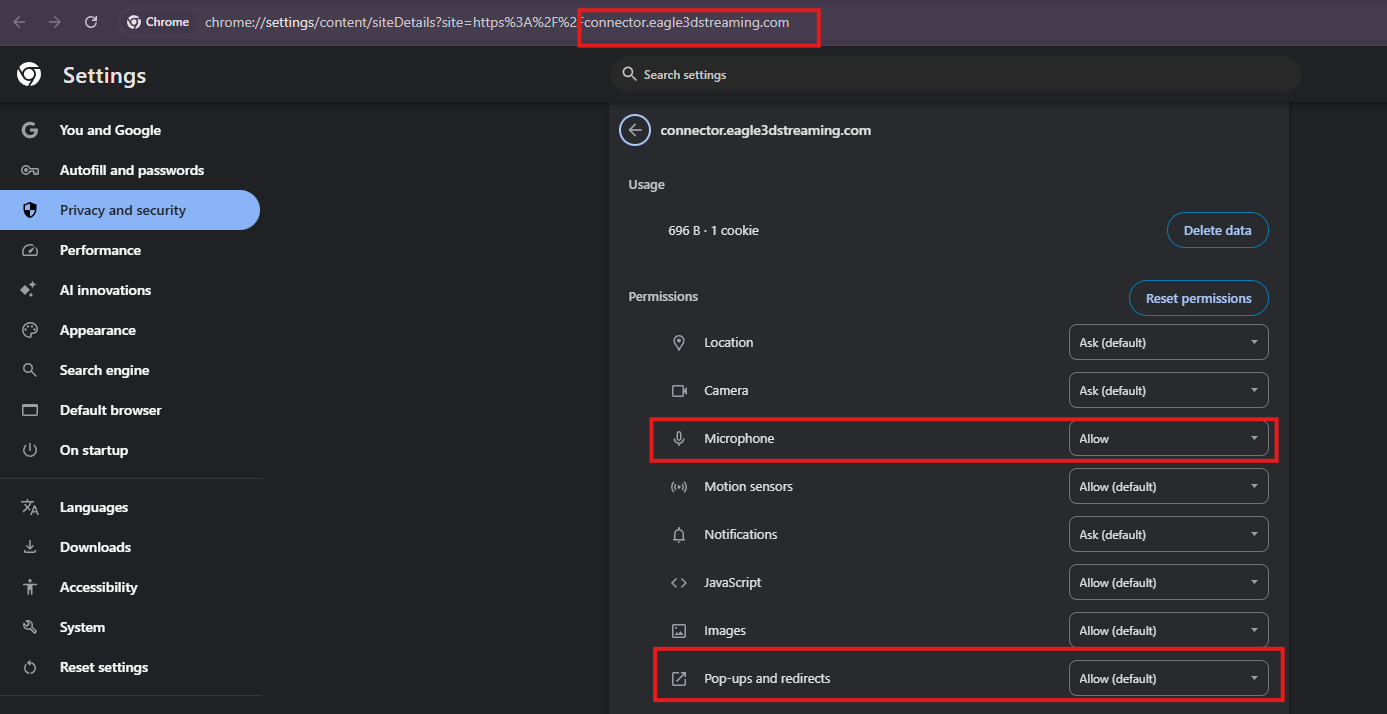Viewport: 1387px width, 714px height.
Task: Click the key icon for Autofill and passwords
Action: coord(30,170)
